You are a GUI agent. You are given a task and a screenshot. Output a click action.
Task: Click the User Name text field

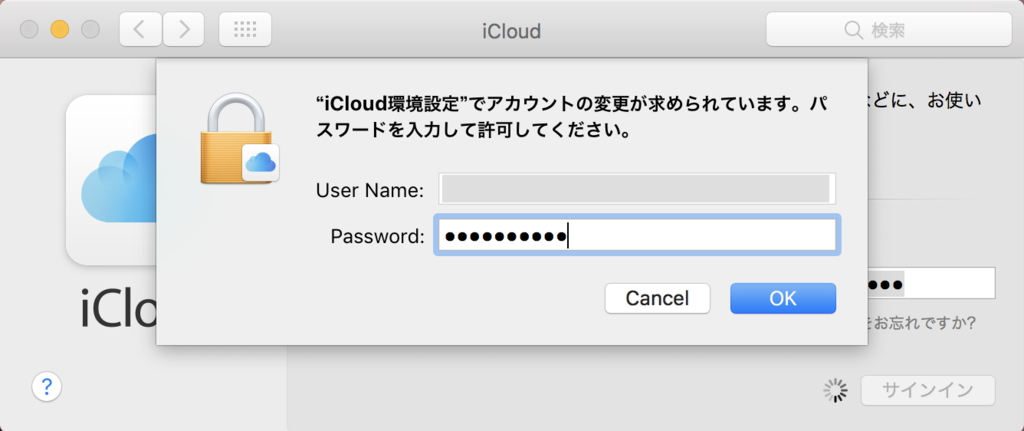[635, 189]
